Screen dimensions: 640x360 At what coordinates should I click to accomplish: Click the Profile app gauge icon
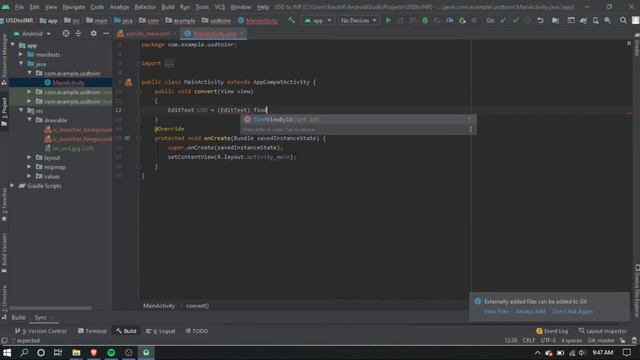click(449, 20)
